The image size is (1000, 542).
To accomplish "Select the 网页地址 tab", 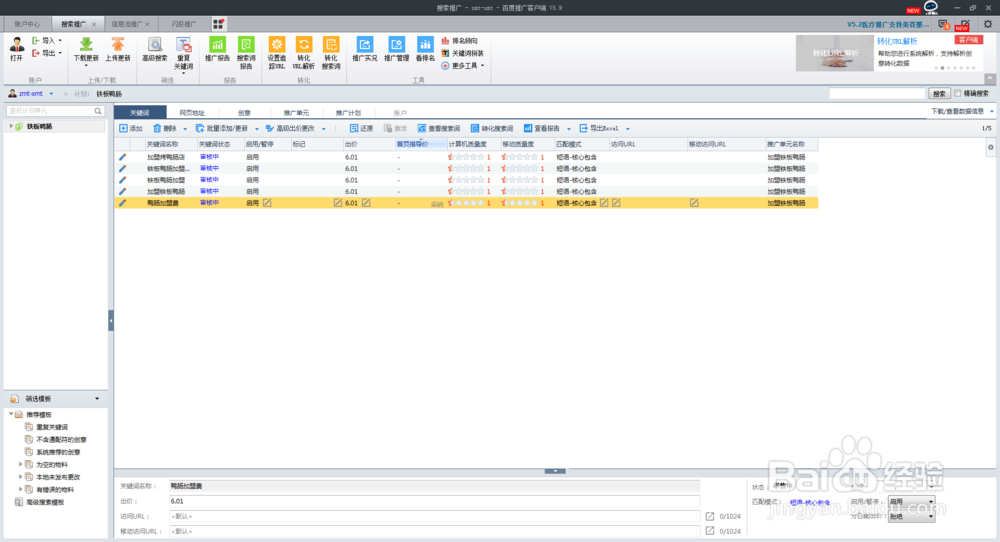I will click(192, 113).
